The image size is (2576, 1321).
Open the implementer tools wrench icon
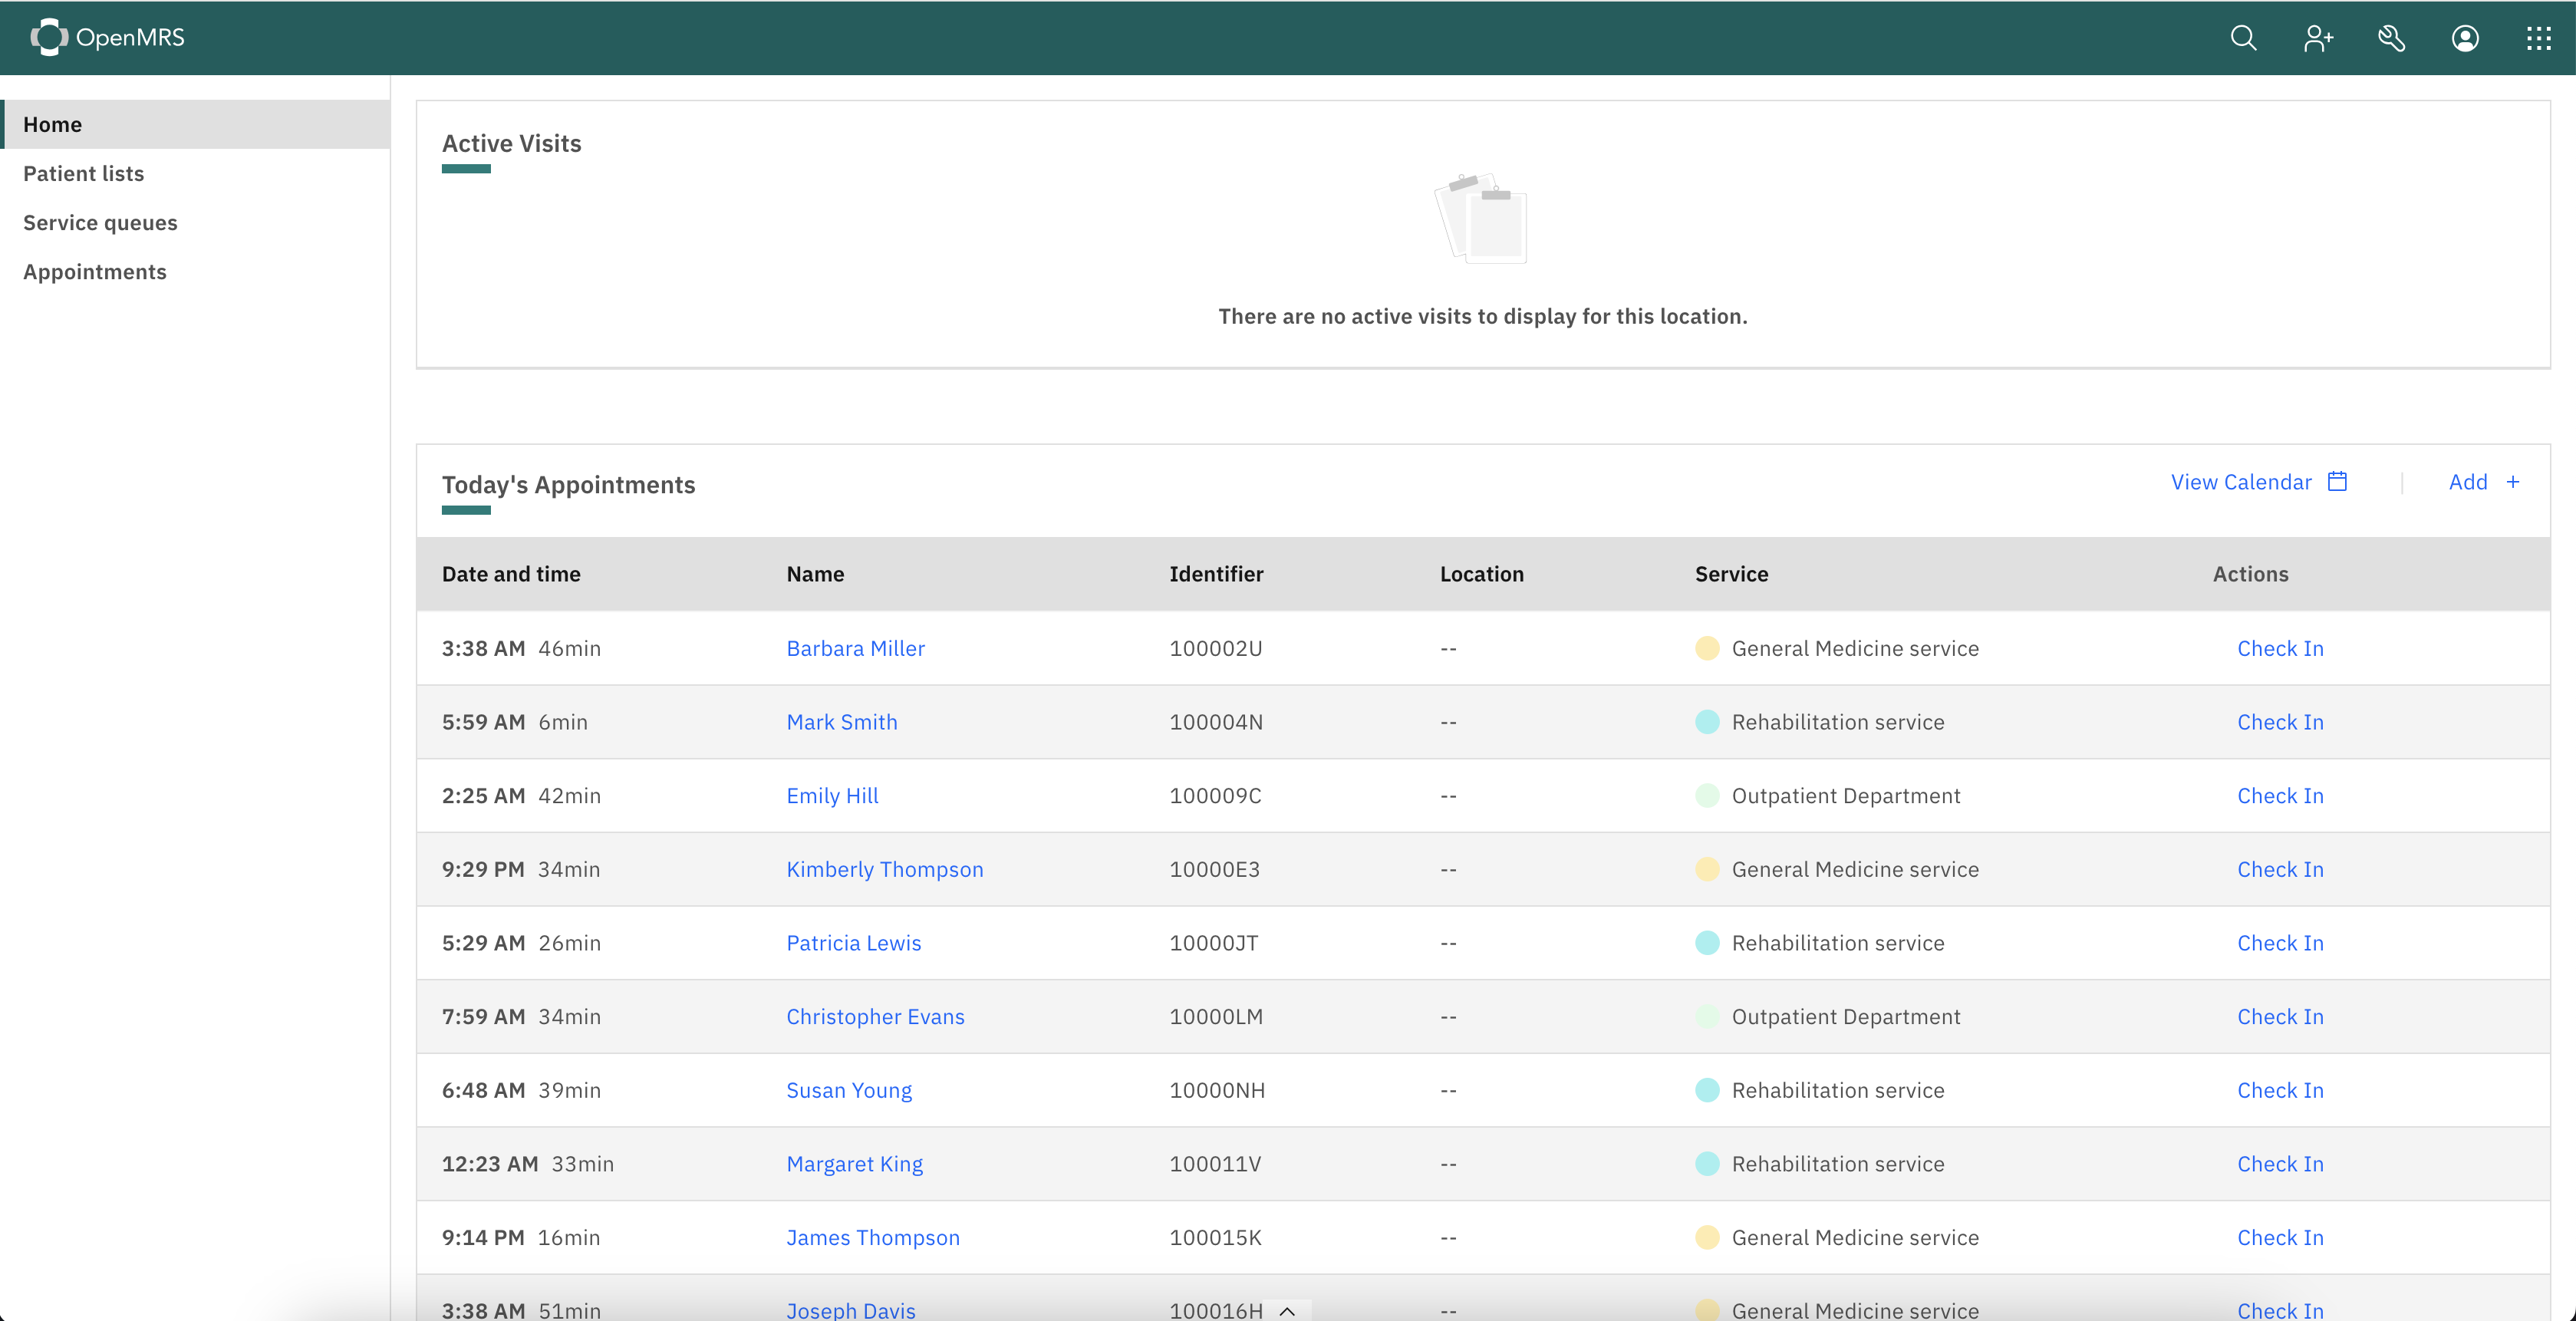[x=2391, y=38]
